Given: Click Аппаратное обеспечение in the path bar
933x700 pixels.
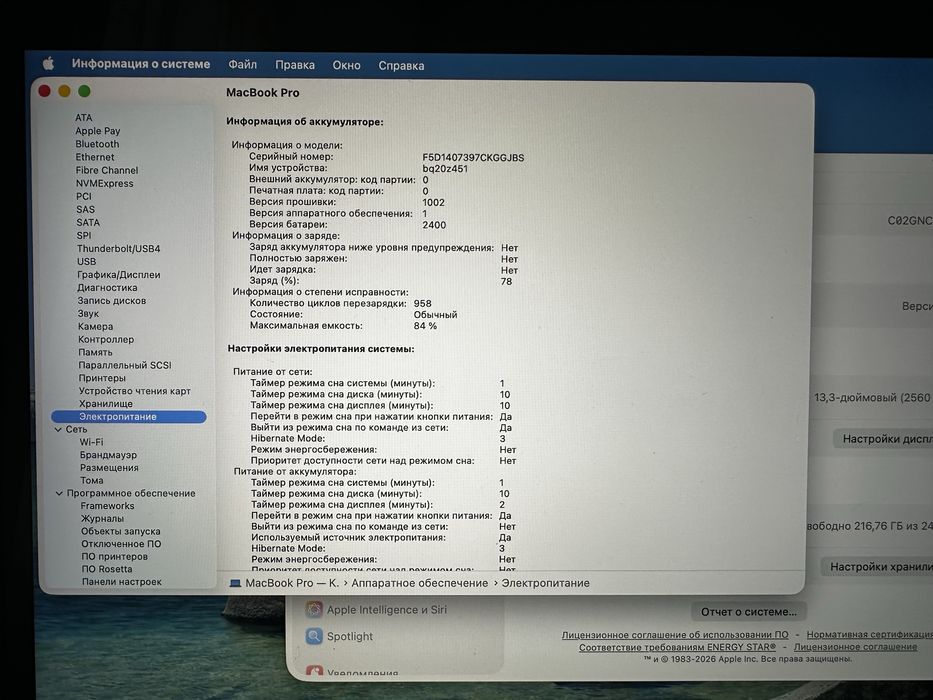Looking at the screenshot, I should pyautogui.click(x=419, y=583).
